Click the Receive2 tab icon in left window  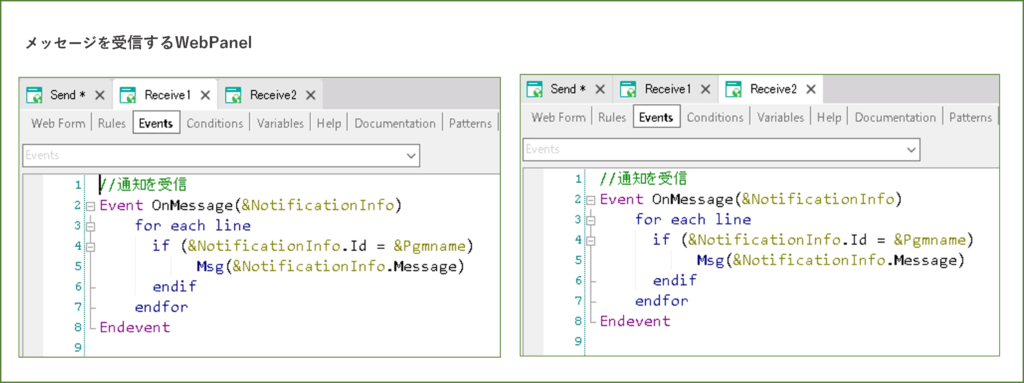tap(233, 95)
